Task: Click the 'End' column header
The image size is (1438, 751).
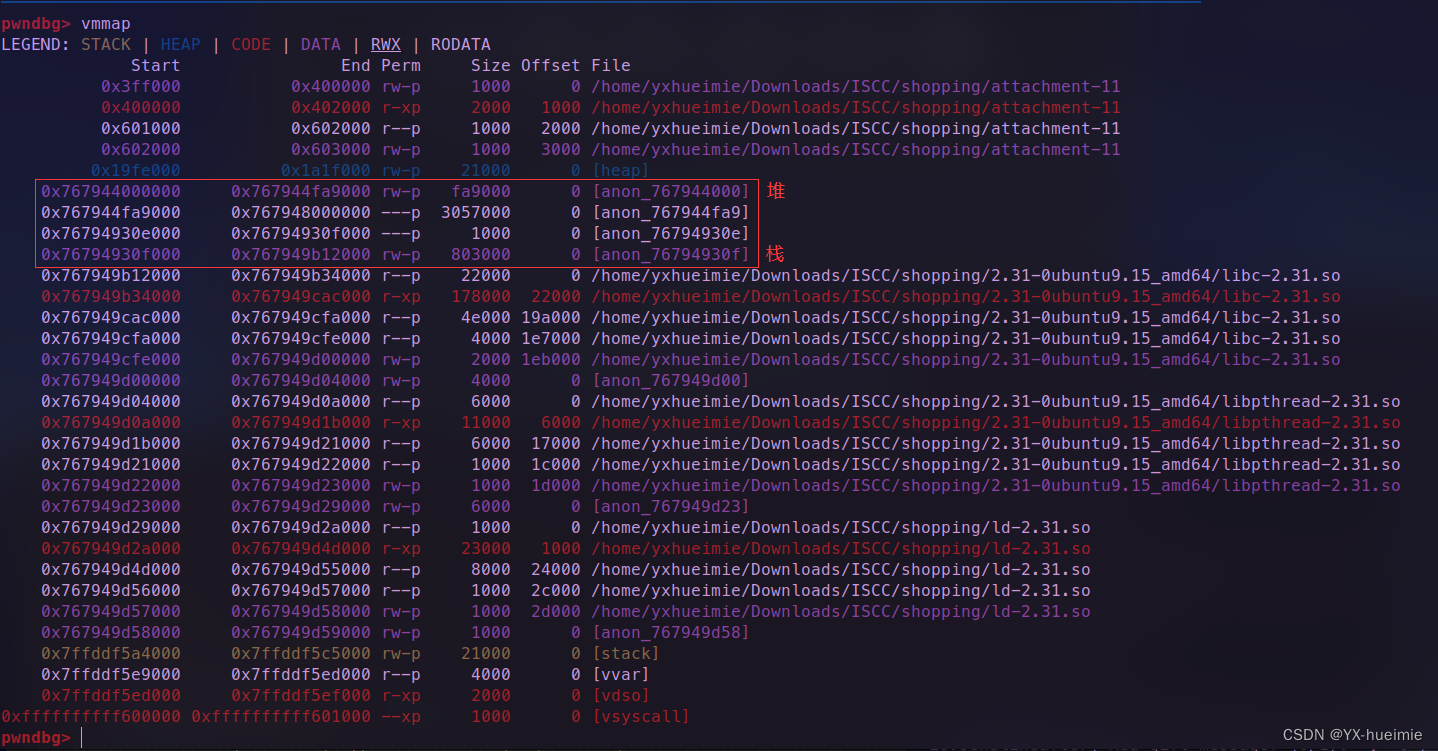Action: (x=356, y=65)
